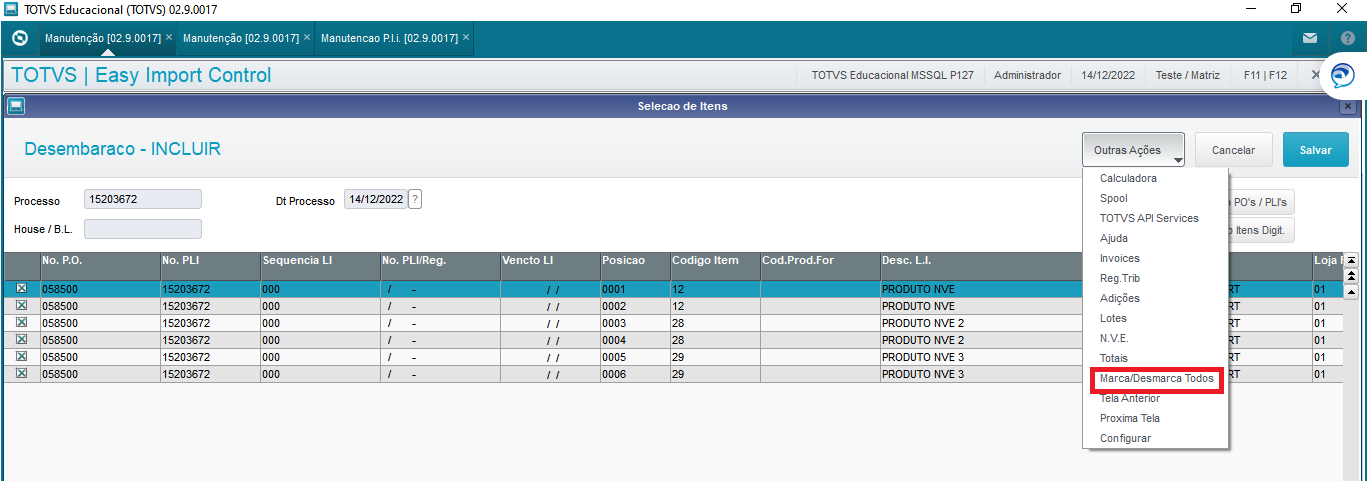Click the No. PLI column header
Screen dimensions: 1369x490
coord(210,266)
